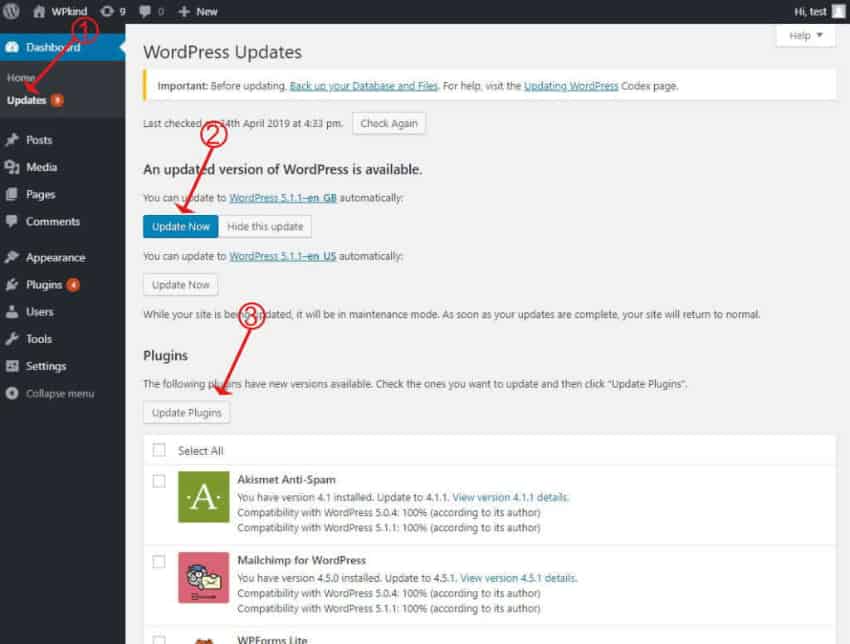Screen dimensions: 850x644
Task: Click the Check Again button
Action: [389, 124]
